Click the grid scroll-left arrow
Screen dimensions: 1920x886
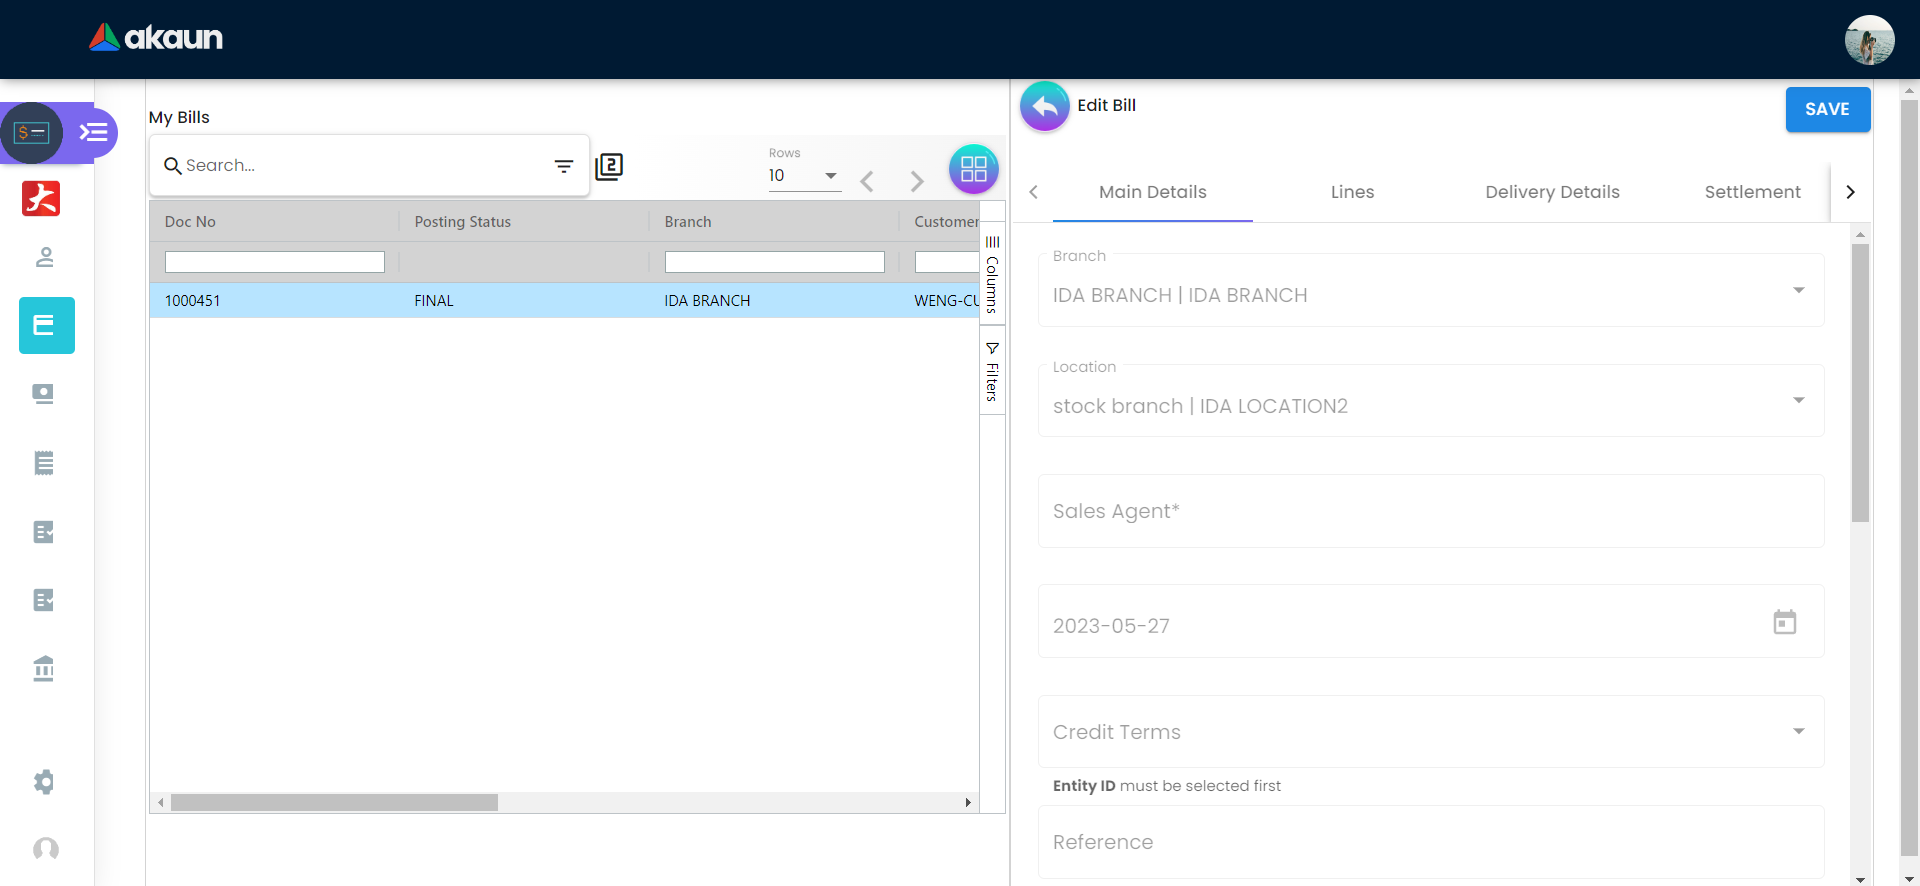(x=161, y=803)
